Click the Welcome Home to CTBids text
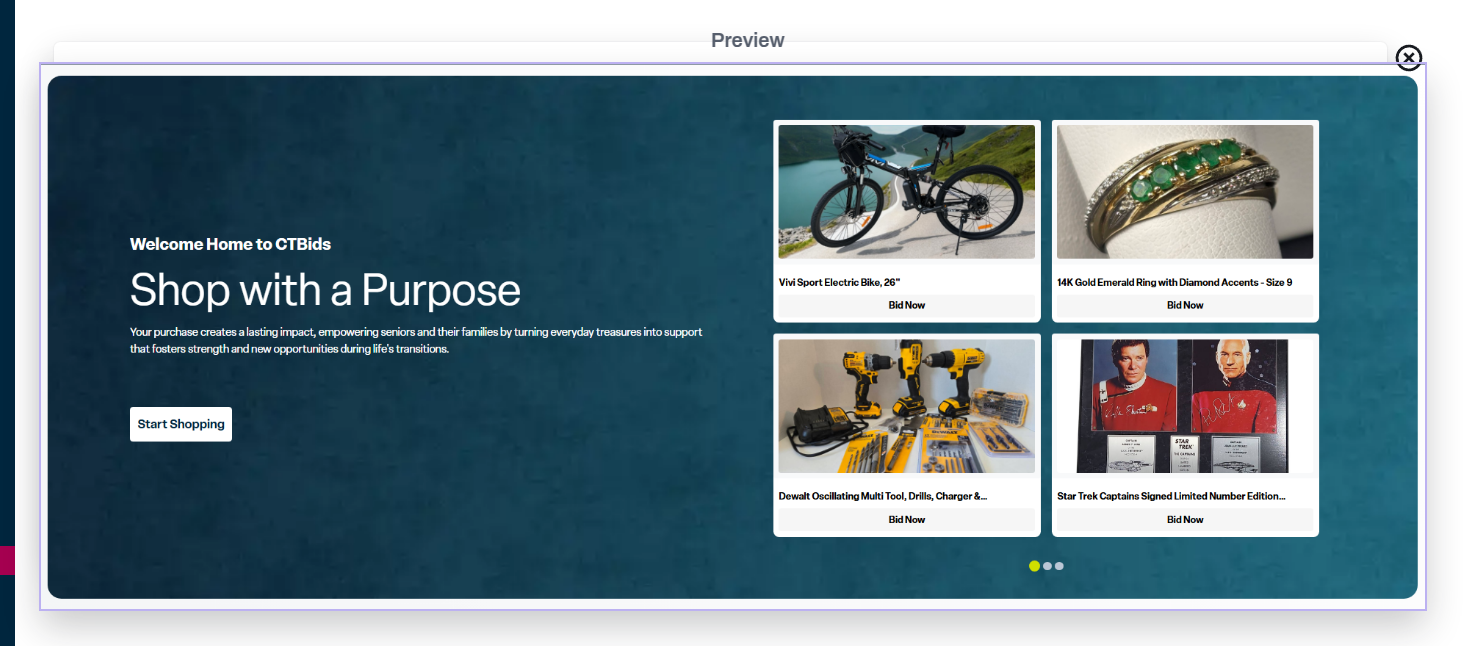Screen dimensions: 1482x646 230,244
